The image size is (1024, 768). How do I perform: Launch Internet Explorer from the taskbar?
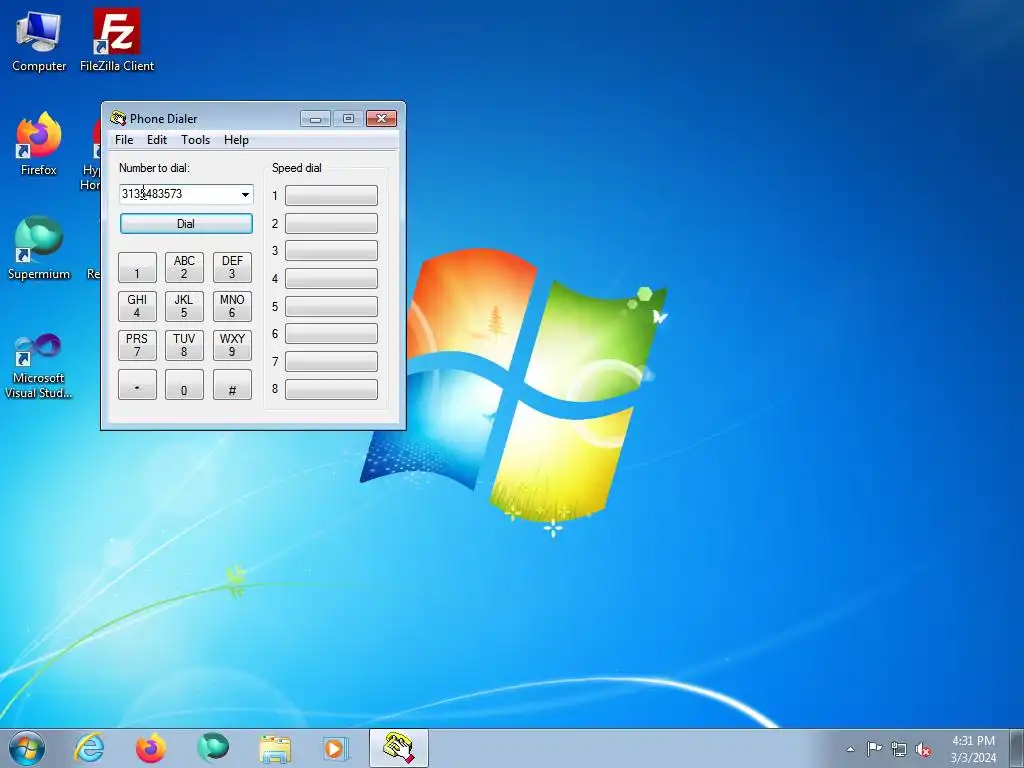click(89, 748)
